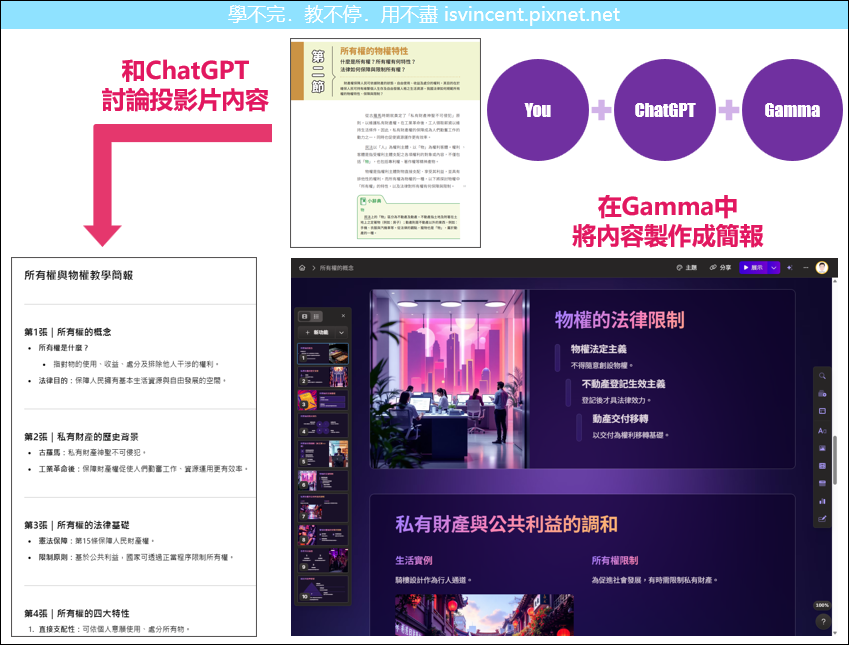Select slide 5 thumbnail in sidebar
This screenshot has width=849, height=645.
(x=323, y=453)
